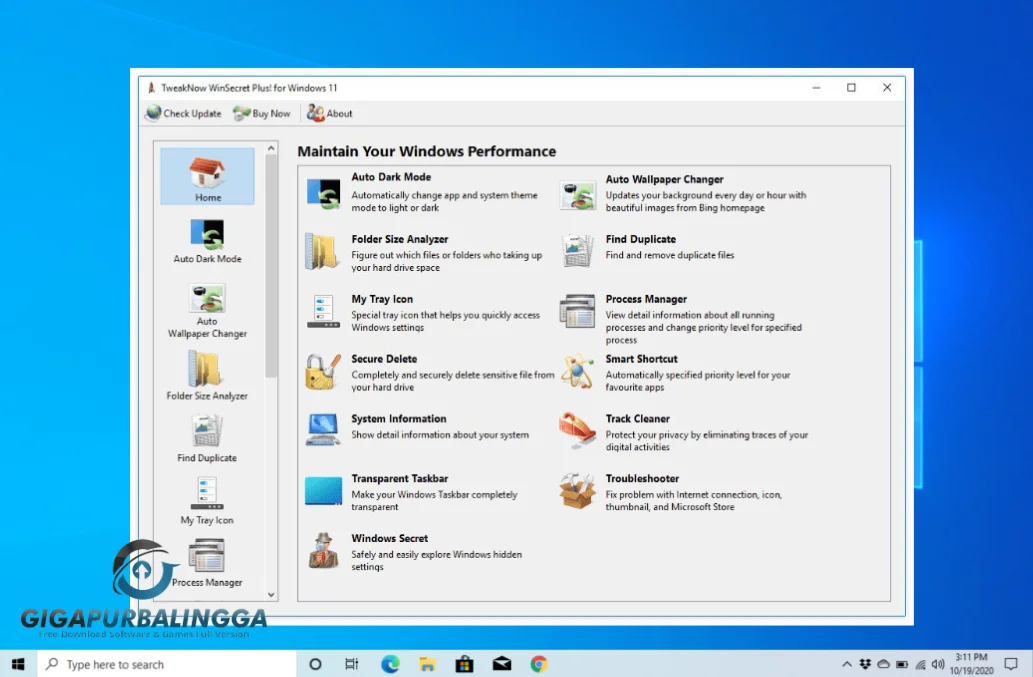Click the Smart Shortcut atom icon

577,371
